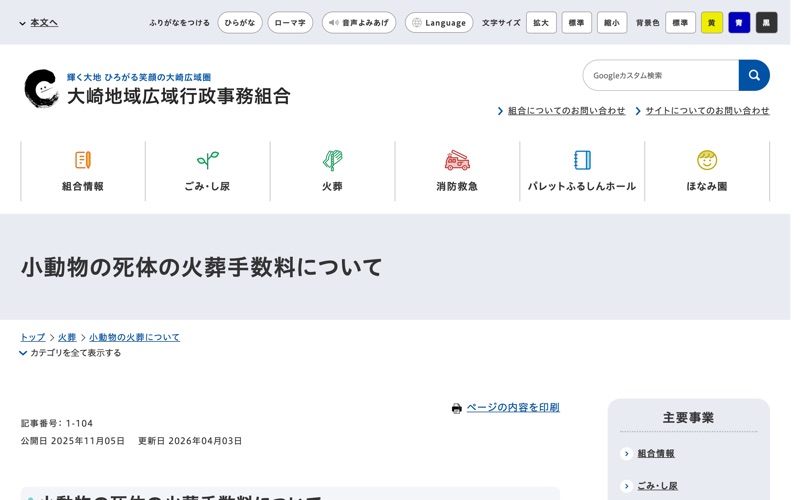
Task: Jump to 本文へ skip link
Action: coord(44,23)
